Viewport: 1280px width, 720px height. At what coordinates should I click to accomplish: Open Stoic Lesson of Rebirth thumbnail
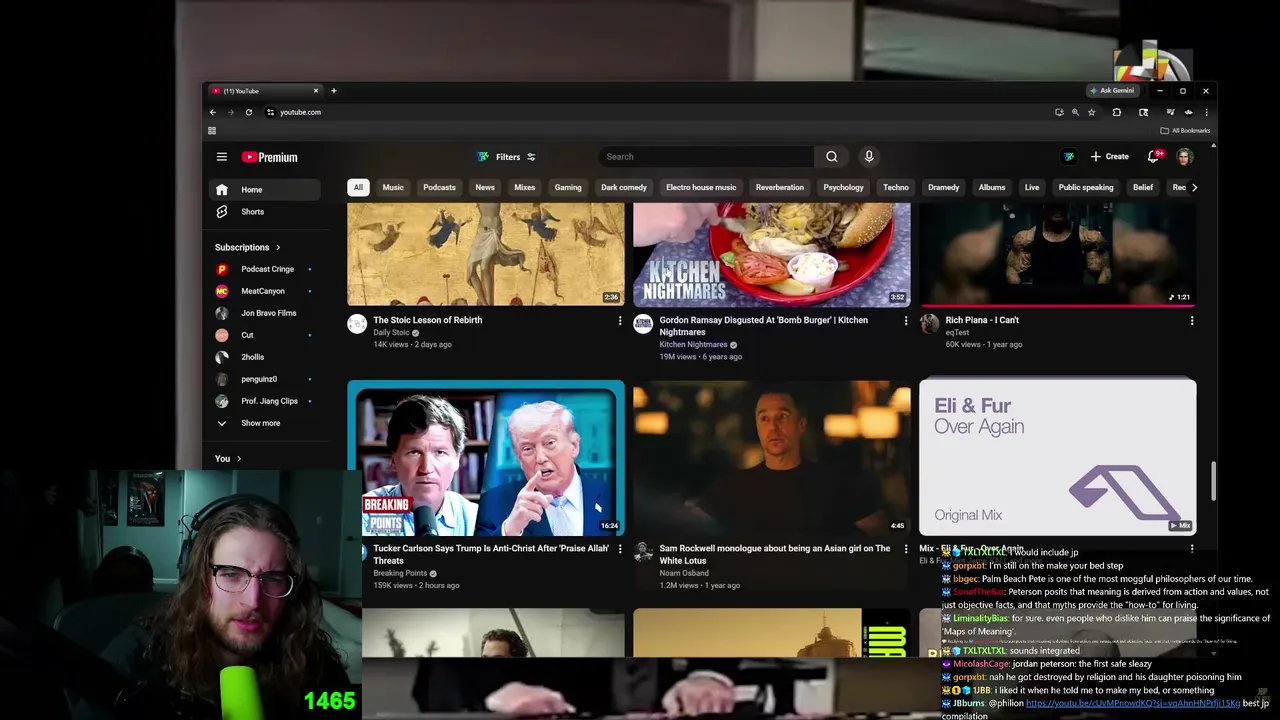tap(486, 254)
